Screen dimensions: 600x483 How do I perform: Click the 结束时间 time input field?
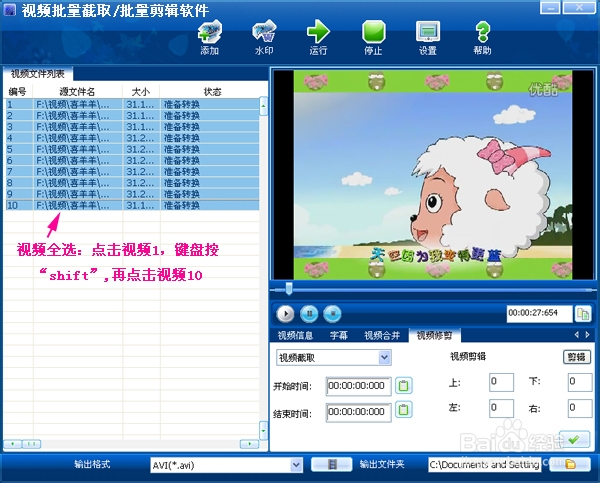pos(359,412)
